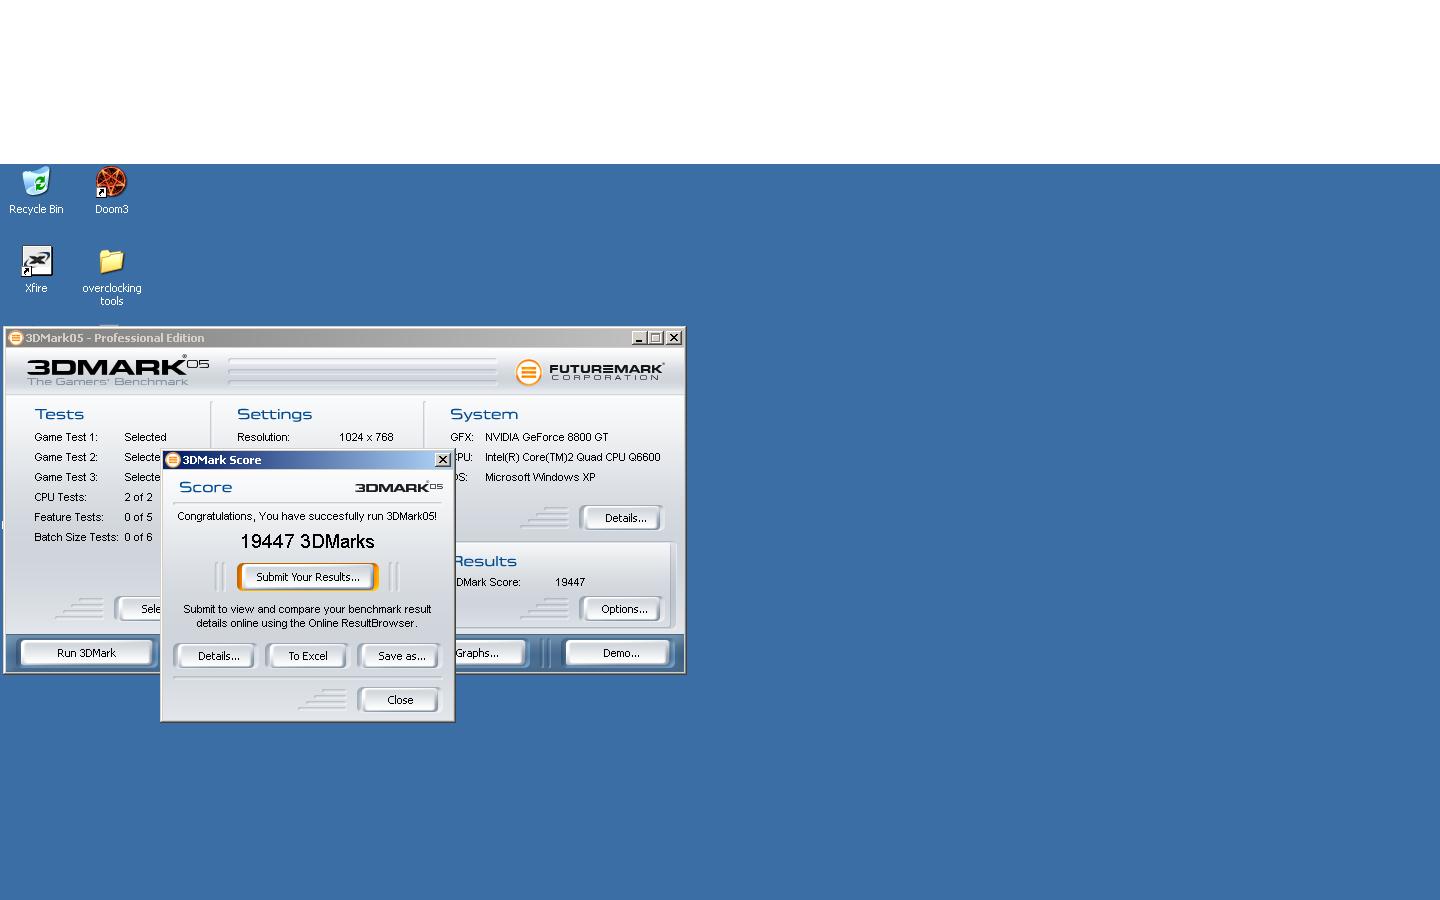Viewport: 1440px width, 900px height.
Task: Click Submit Your Results button
Action: pos(308,577)
